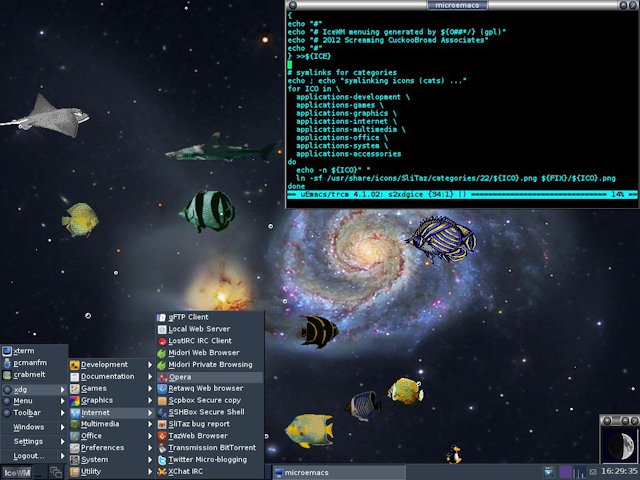
Task: Expand the Utility submenu arrow
Action: (x=150, y=471)
